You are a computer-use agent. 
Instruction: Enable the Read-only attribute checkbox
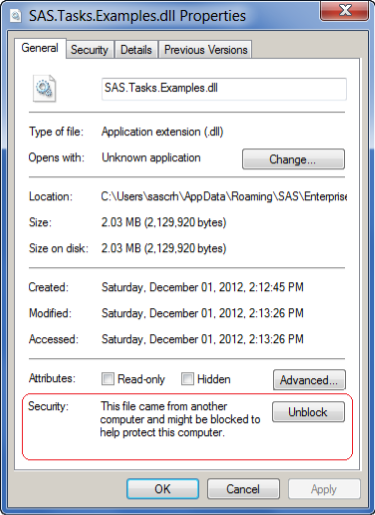[x=108, y=379]
